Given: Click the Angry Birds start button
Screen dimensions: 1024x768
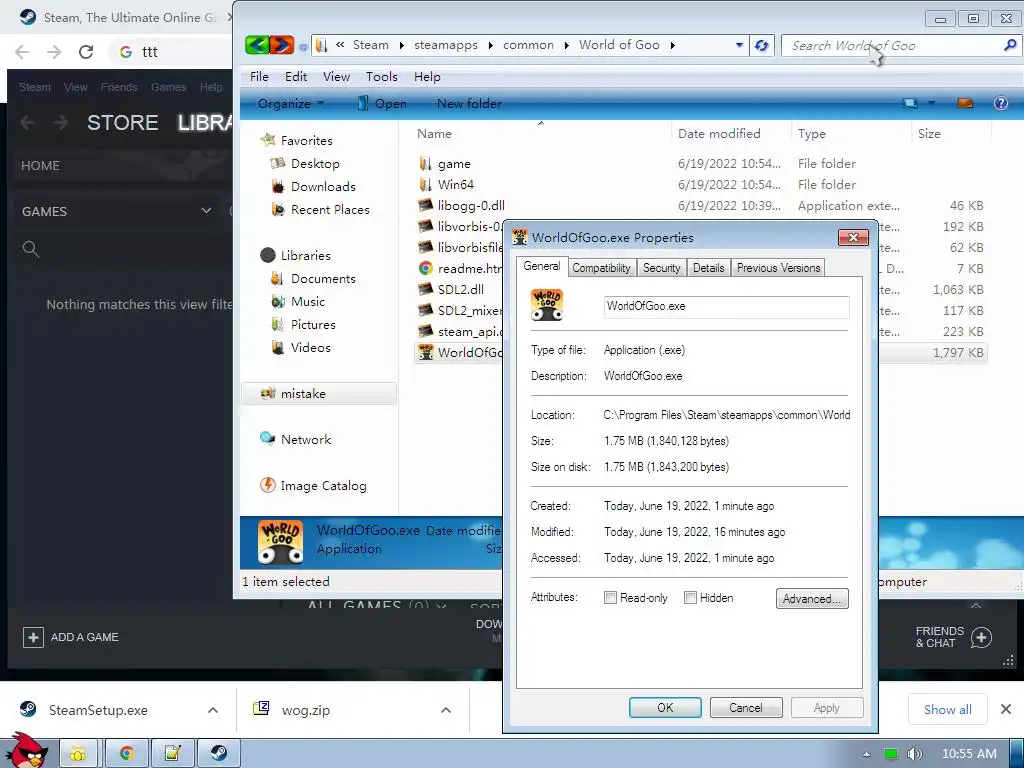Looking at the screenshot, I should [x=26, y=750].
